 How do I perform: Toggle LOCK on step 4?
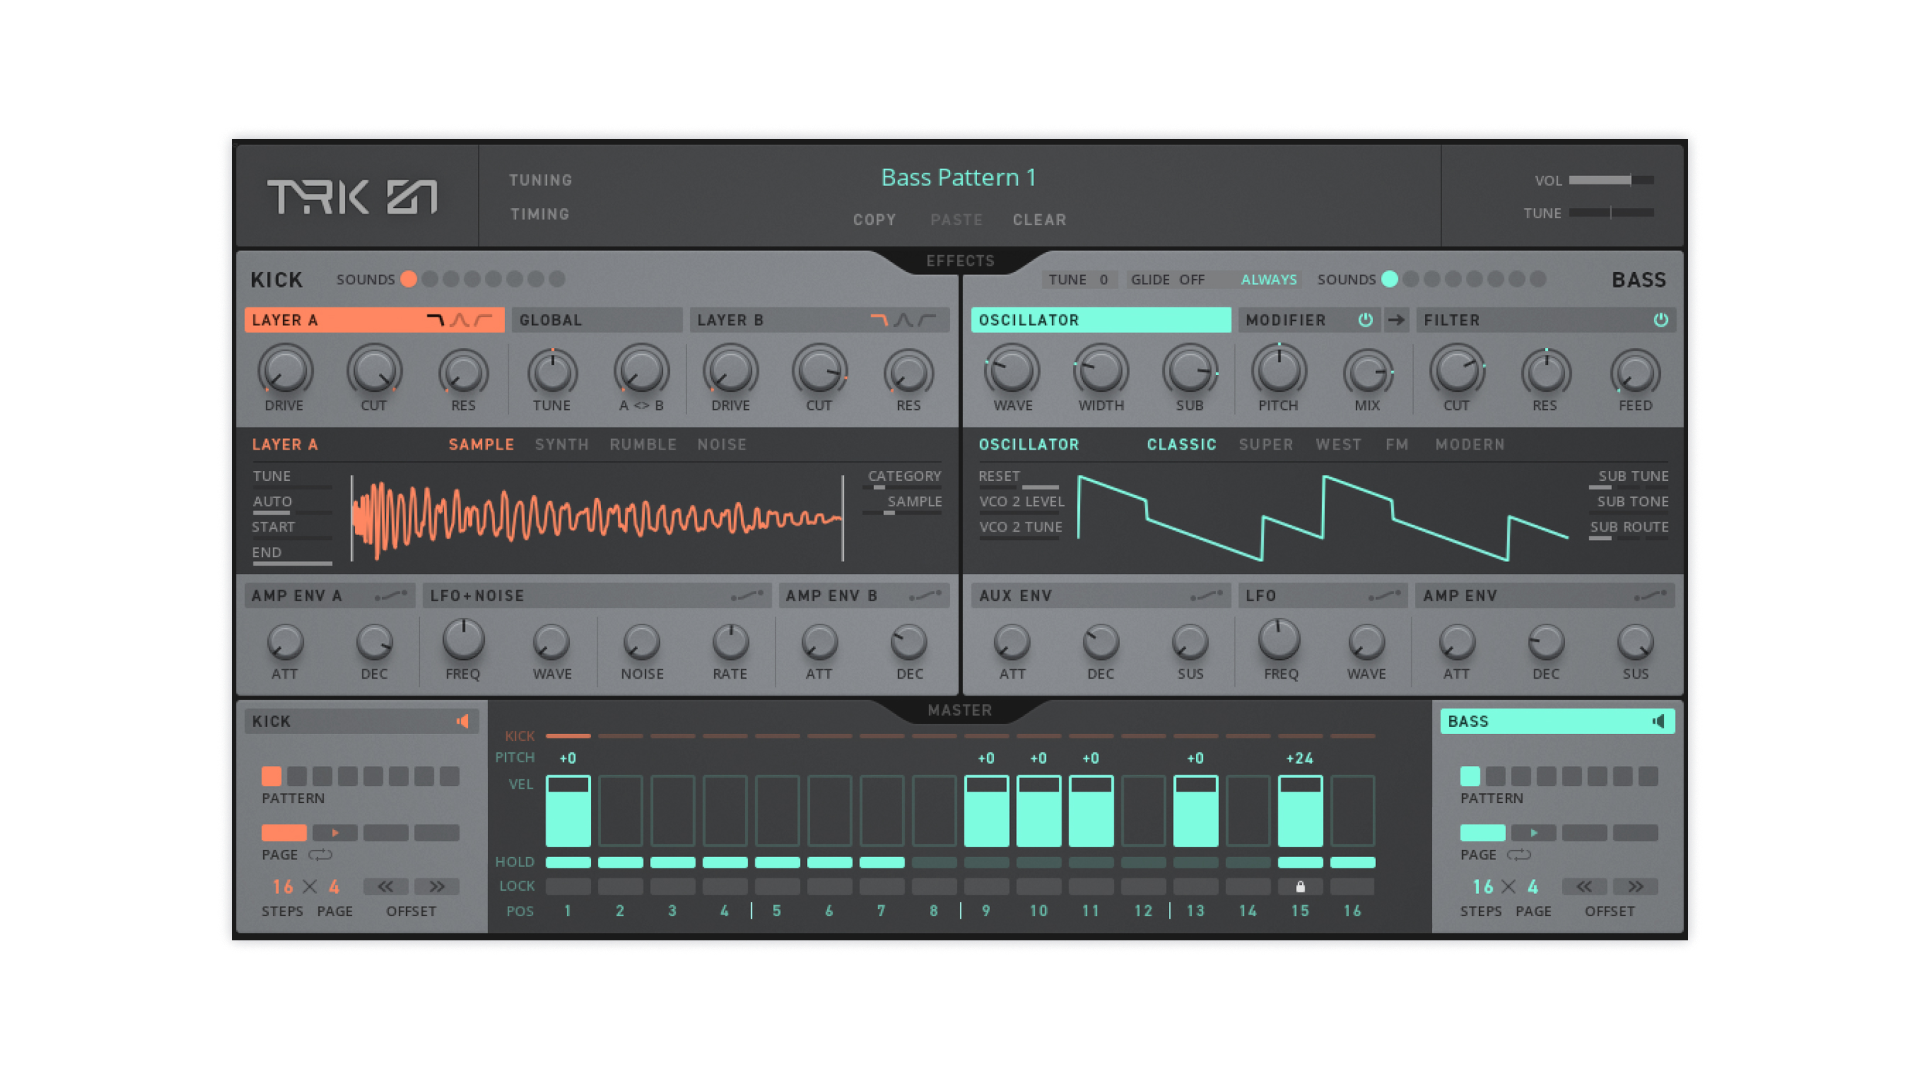[x=725, y=887]
